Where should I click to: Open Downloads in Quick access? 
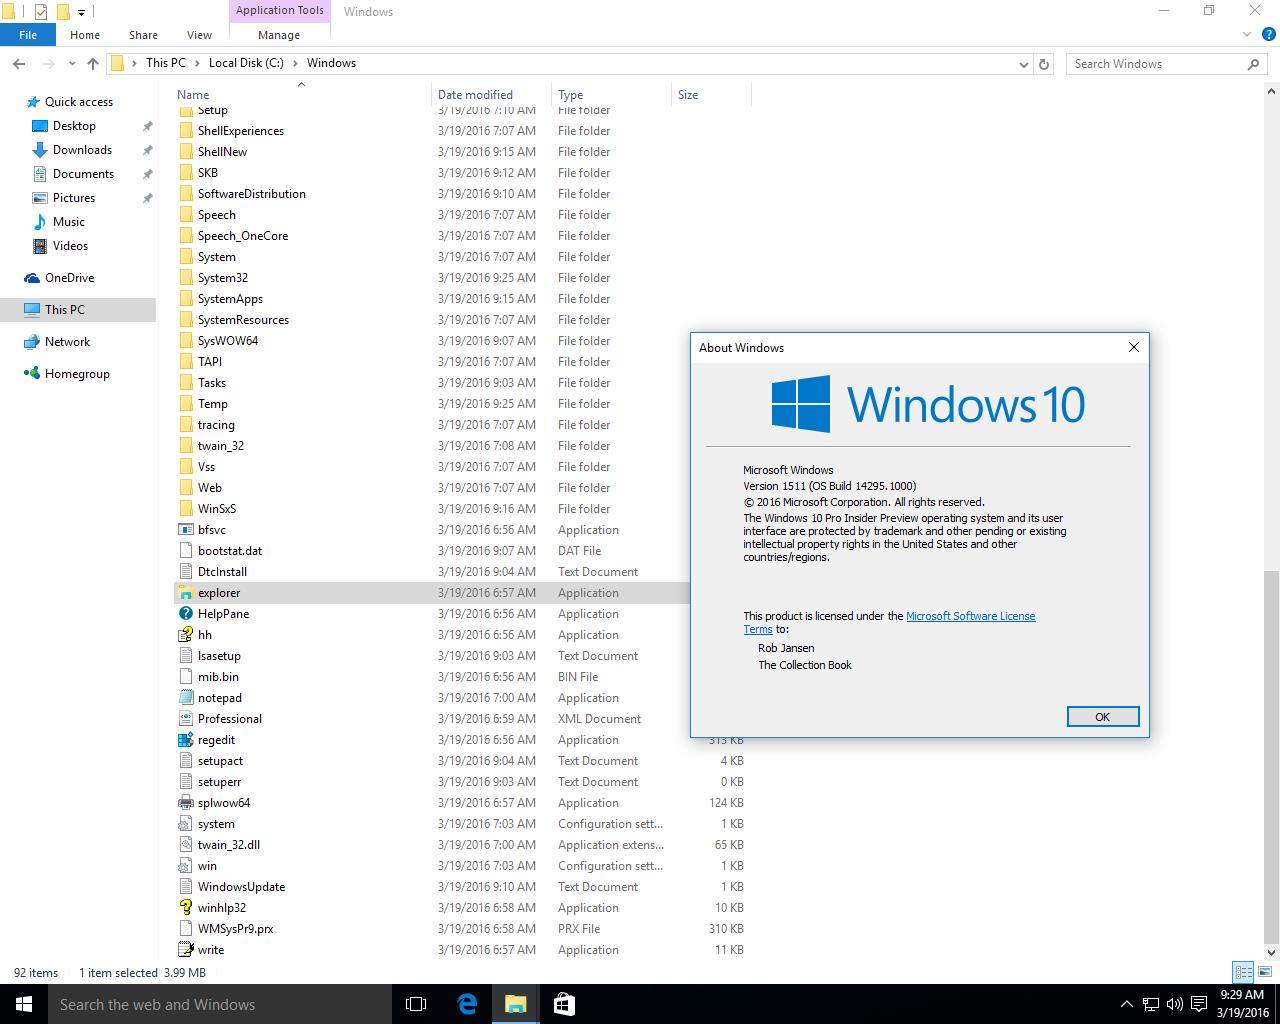82,150
